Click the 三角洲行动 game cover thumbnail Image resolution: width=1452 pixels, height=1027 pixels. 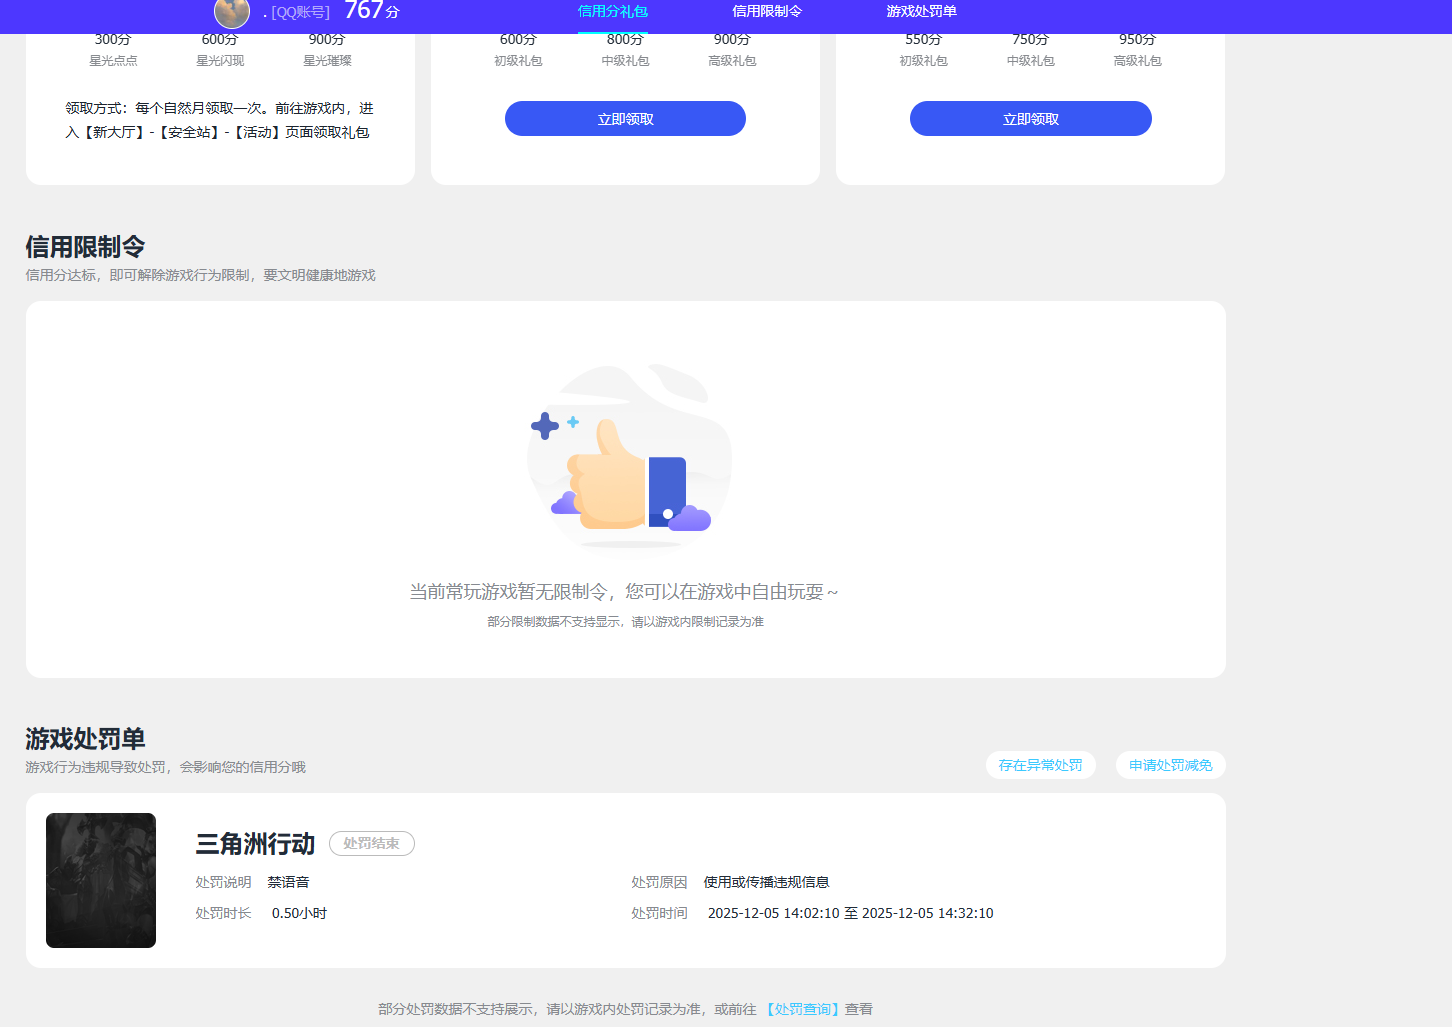(101, 880)
